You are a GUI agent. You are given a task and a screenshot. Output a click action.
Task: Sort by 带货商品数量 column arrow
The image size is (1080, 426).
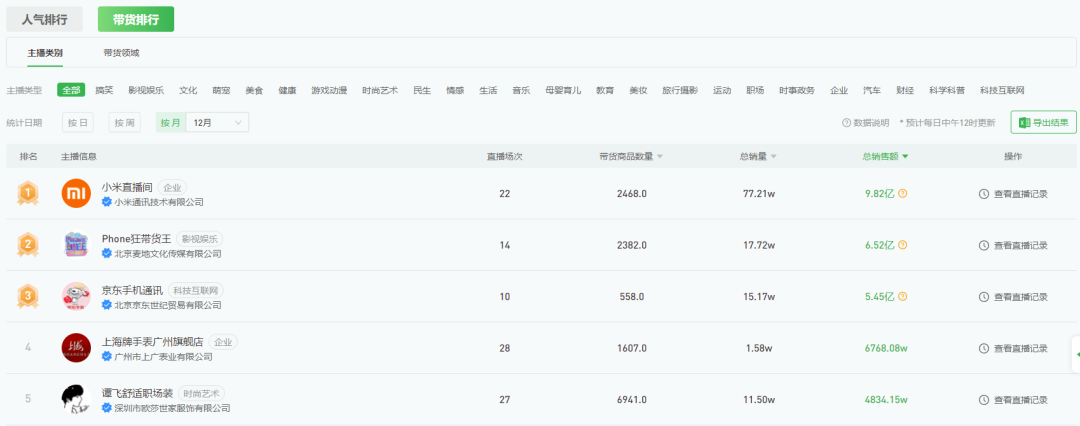tap(660, 156)
